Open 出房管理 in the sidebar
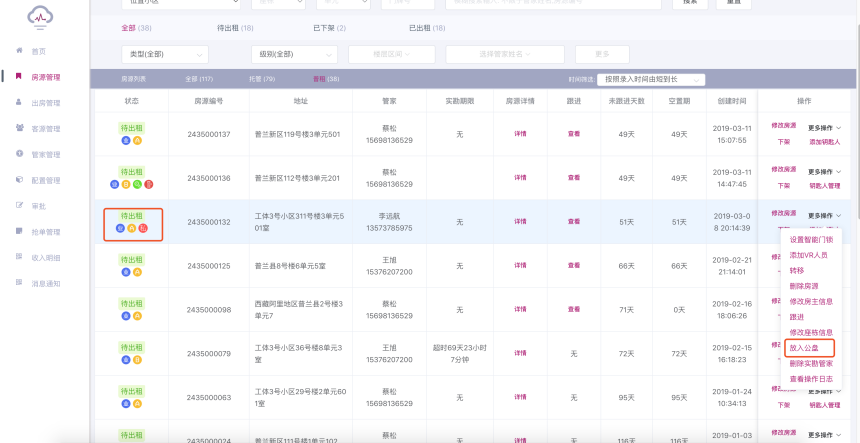Image resolution: width=860 pixels, height=443 pixels. (x=46, y=103)
